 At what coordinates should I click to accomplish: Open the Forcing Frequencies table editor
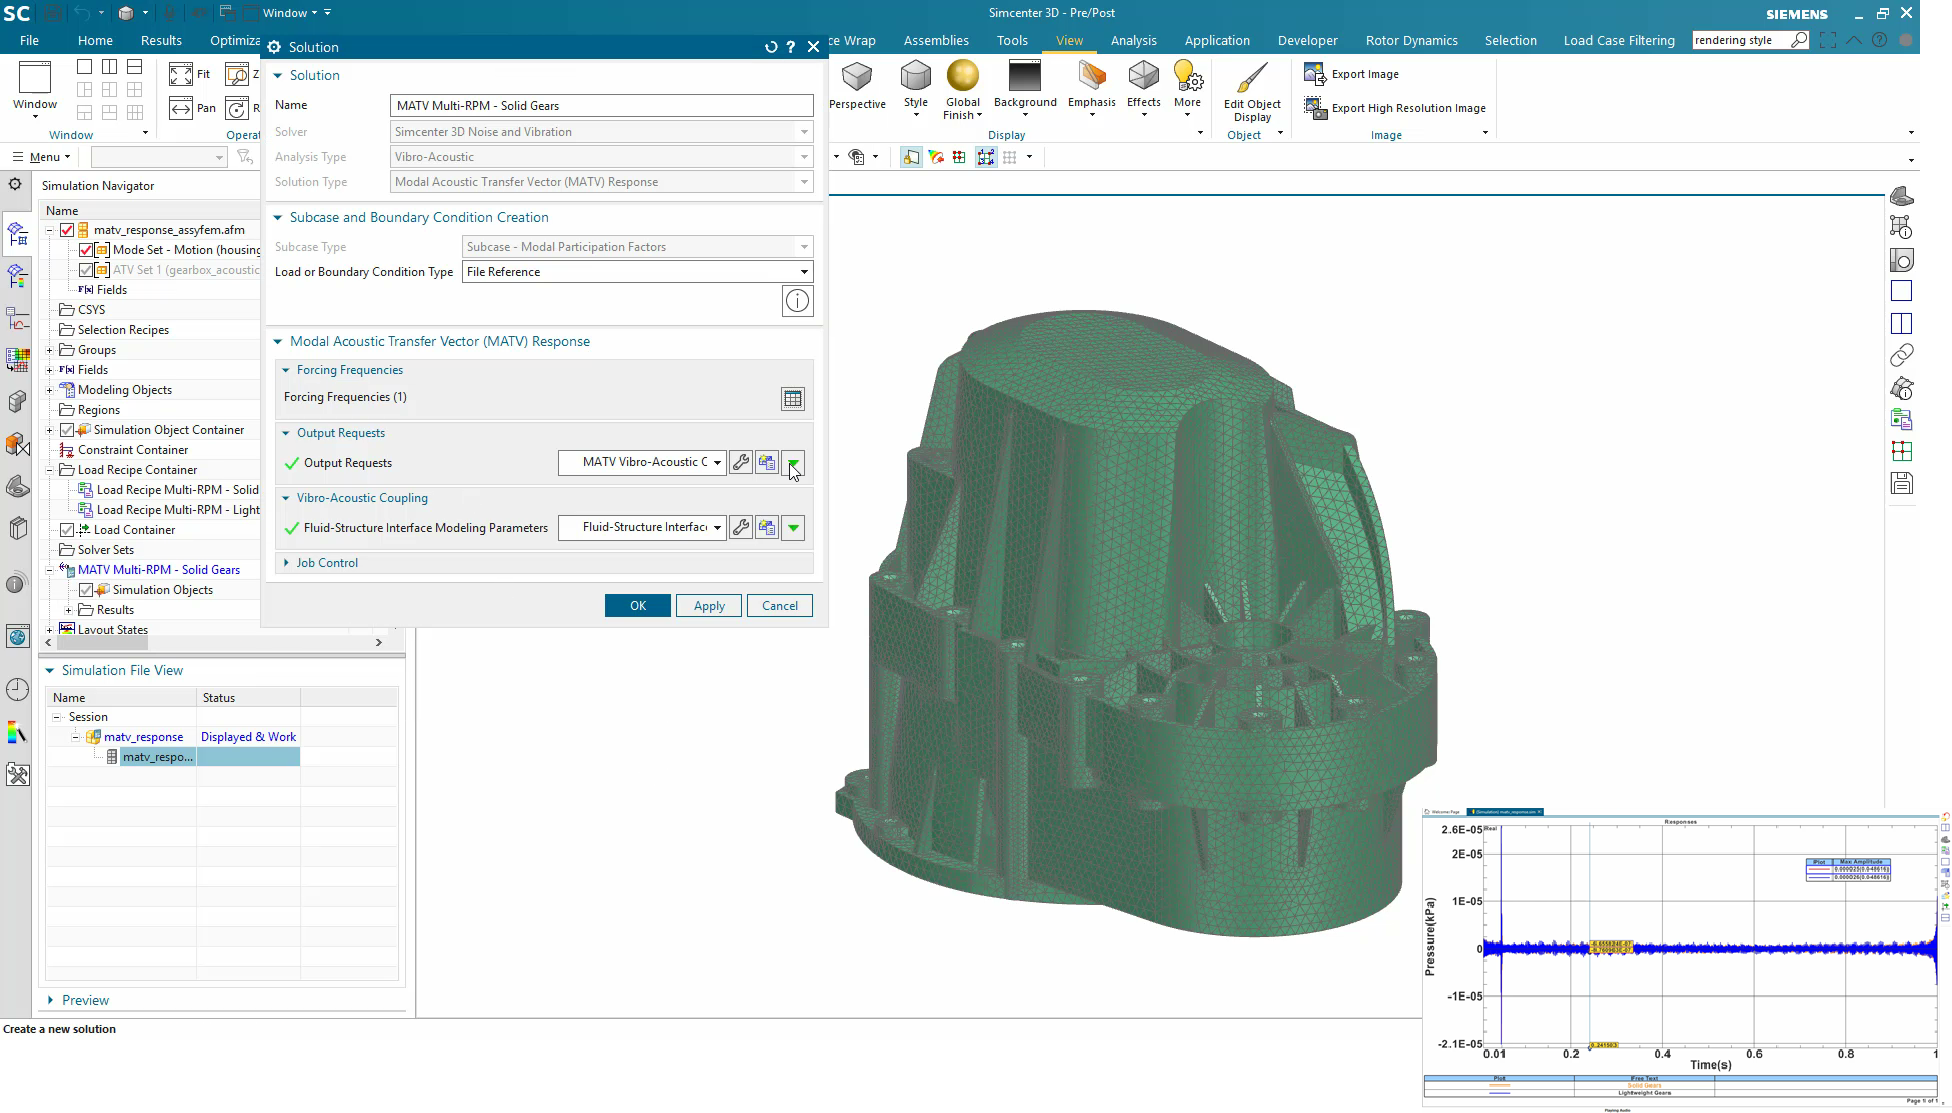pos(793,398)
